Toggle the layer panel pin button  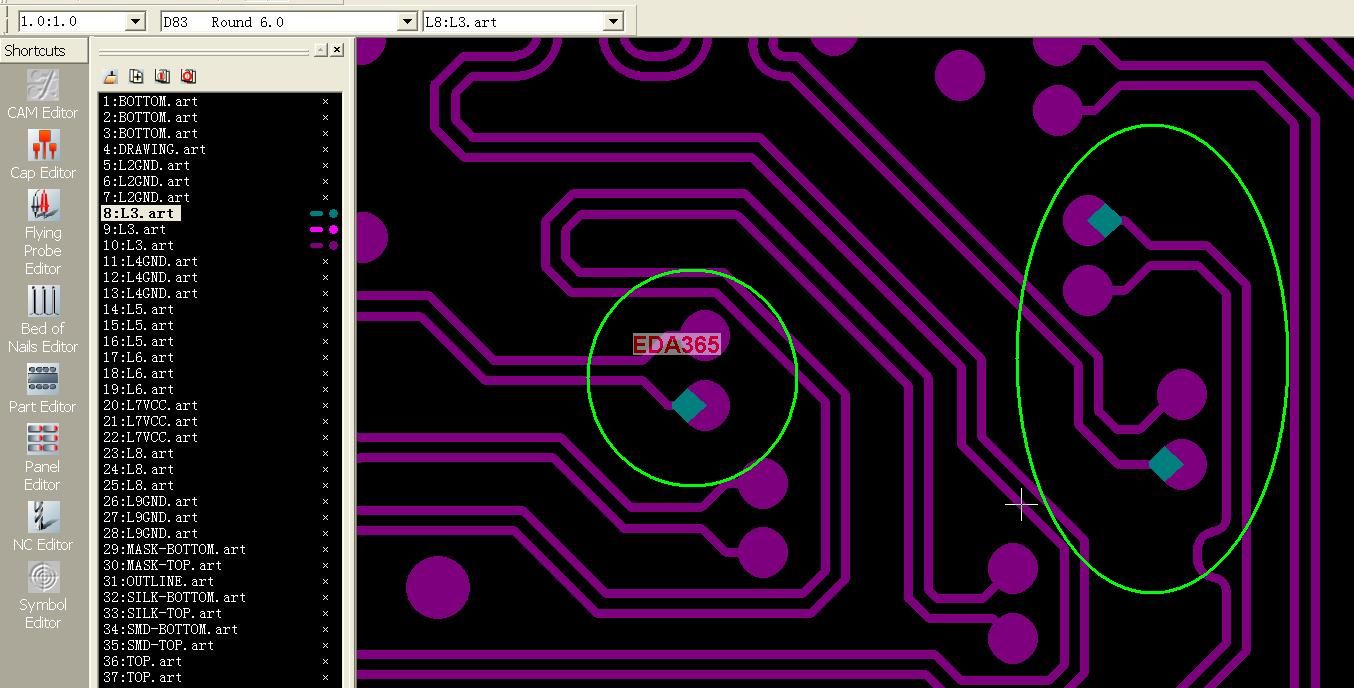click(320, 50)
